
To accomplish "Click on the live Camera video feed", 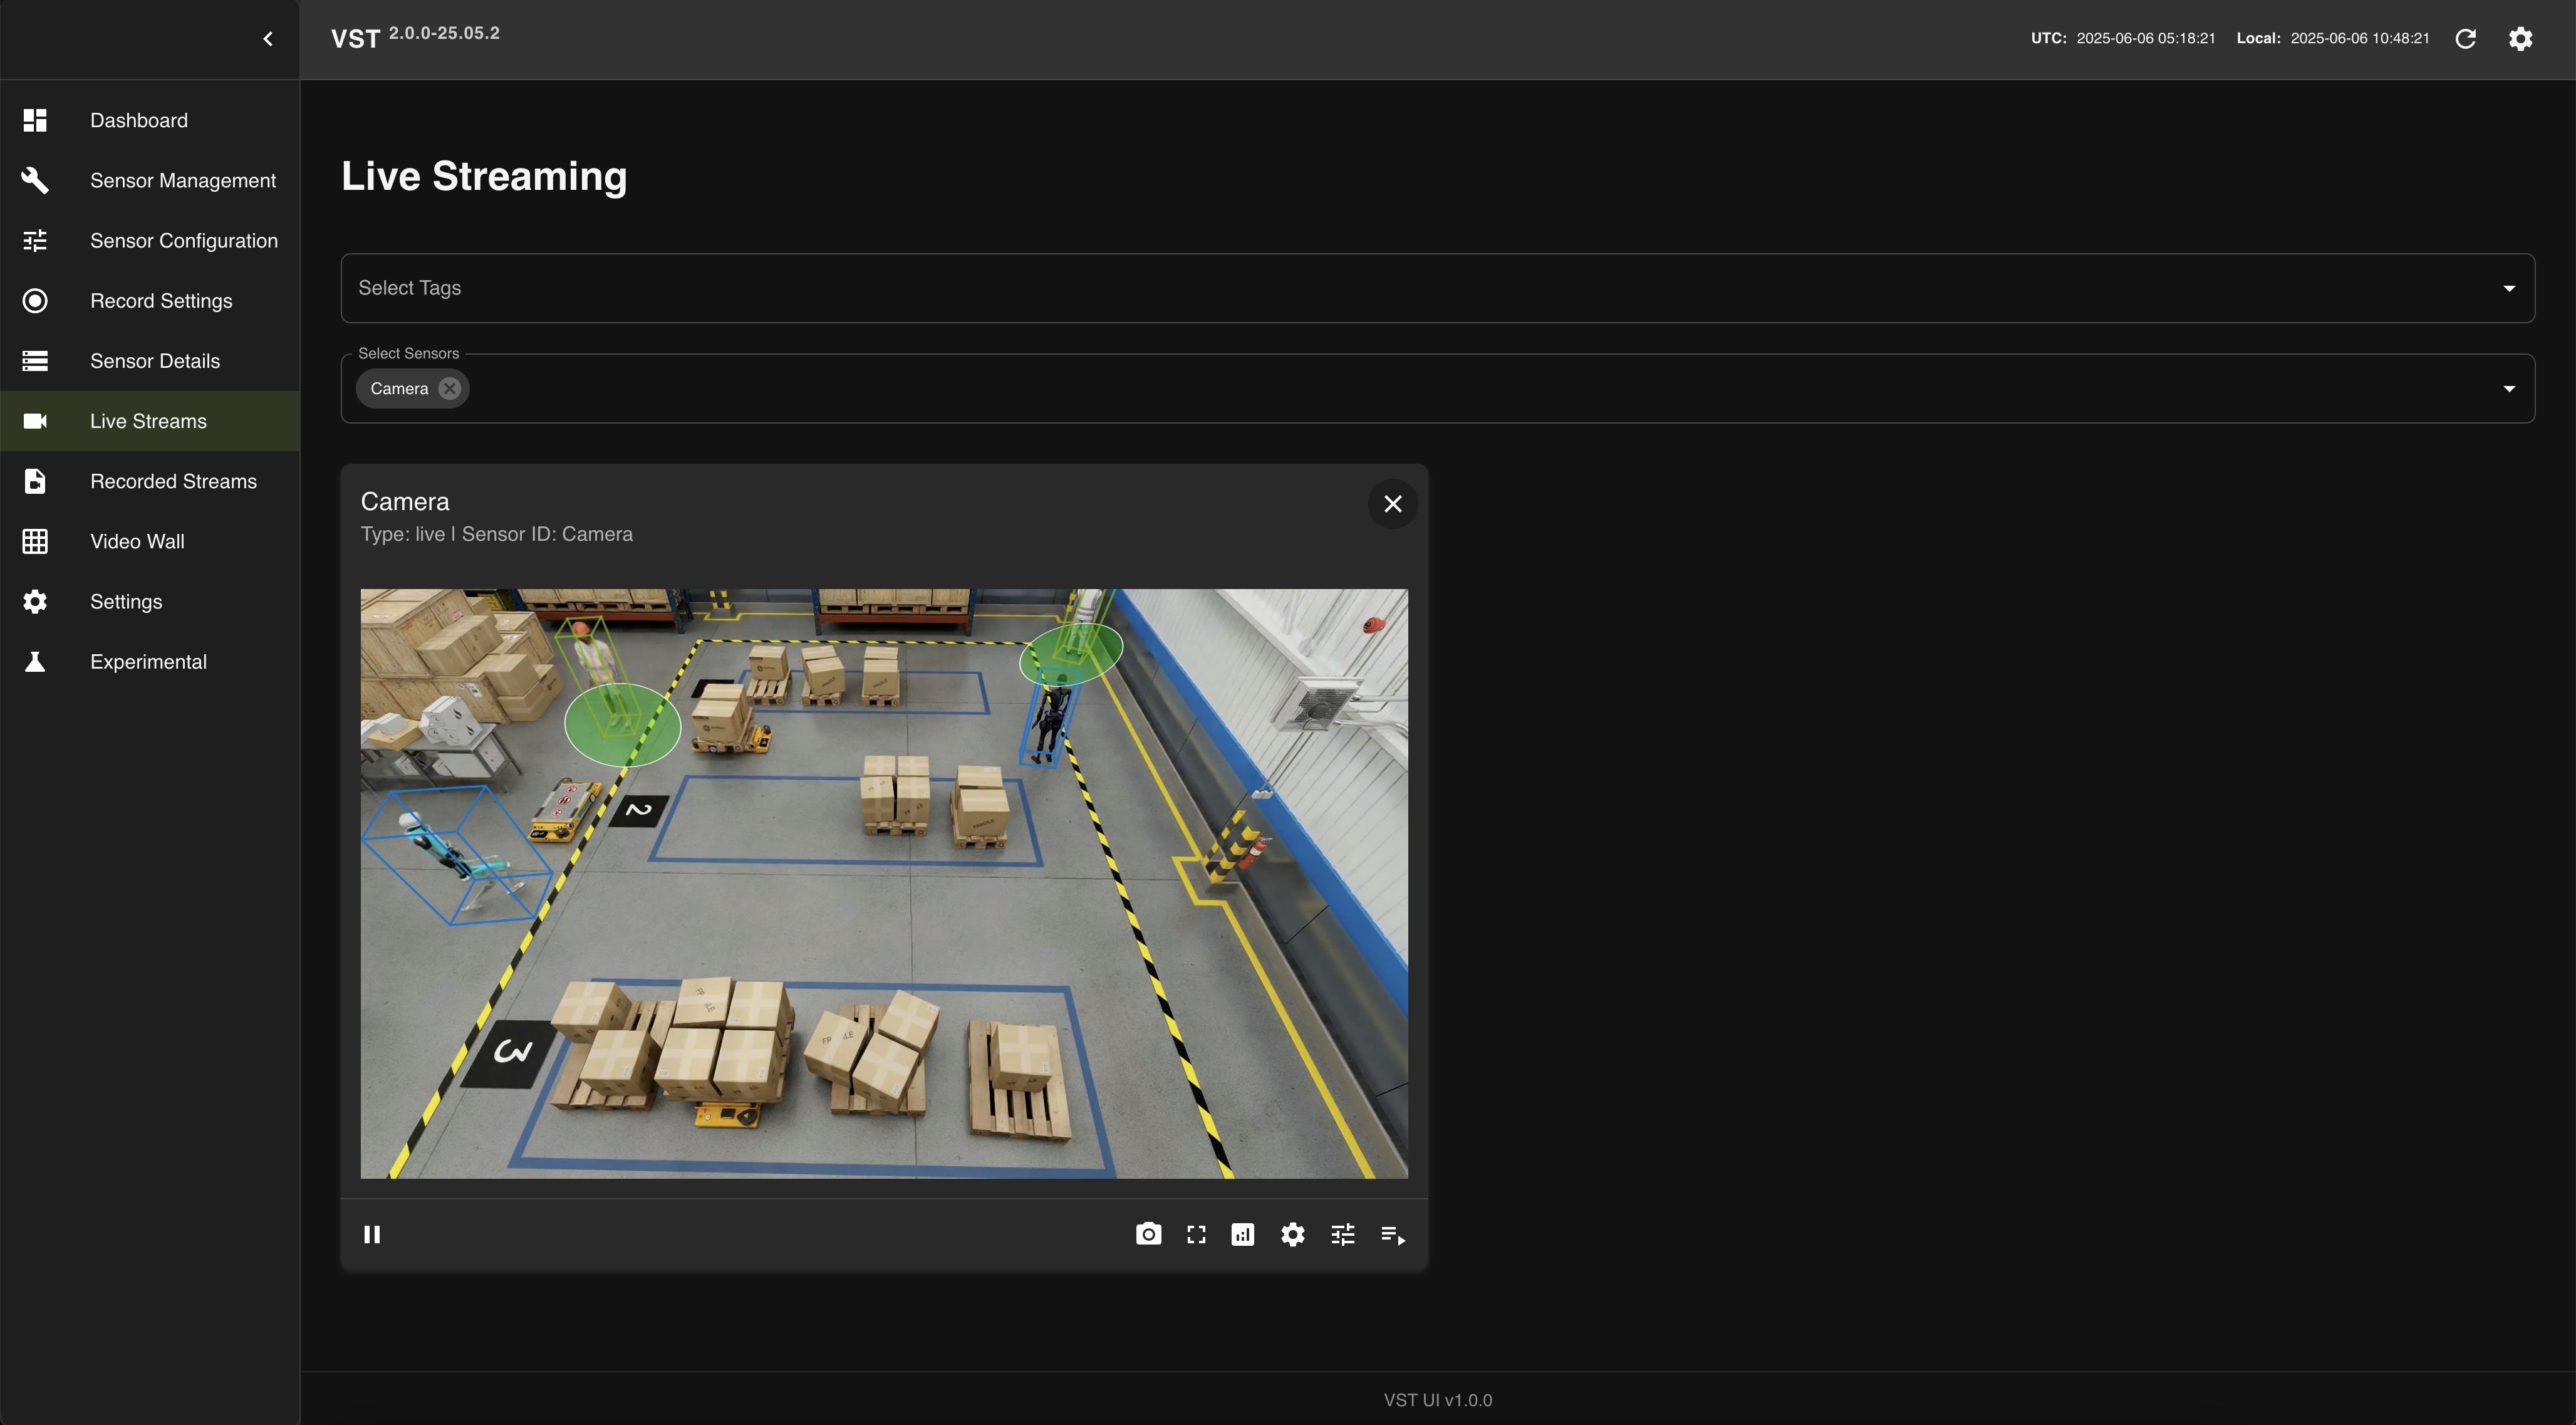I will click(x=884, y=883).
